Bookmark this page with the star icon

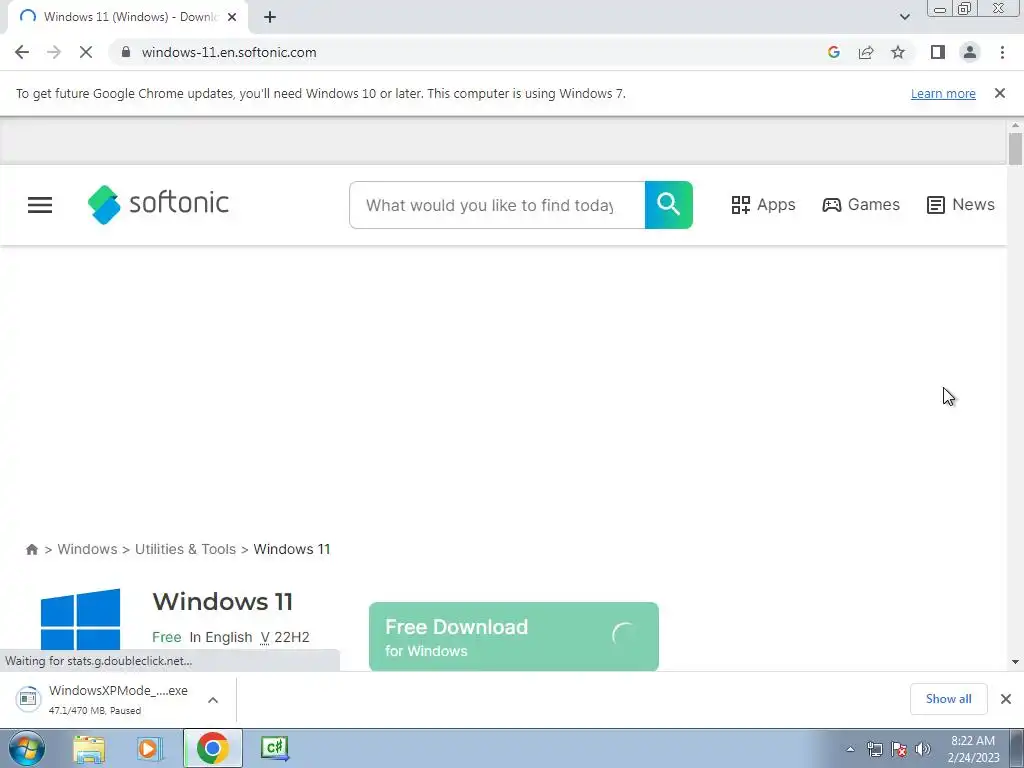pos(898,52)
